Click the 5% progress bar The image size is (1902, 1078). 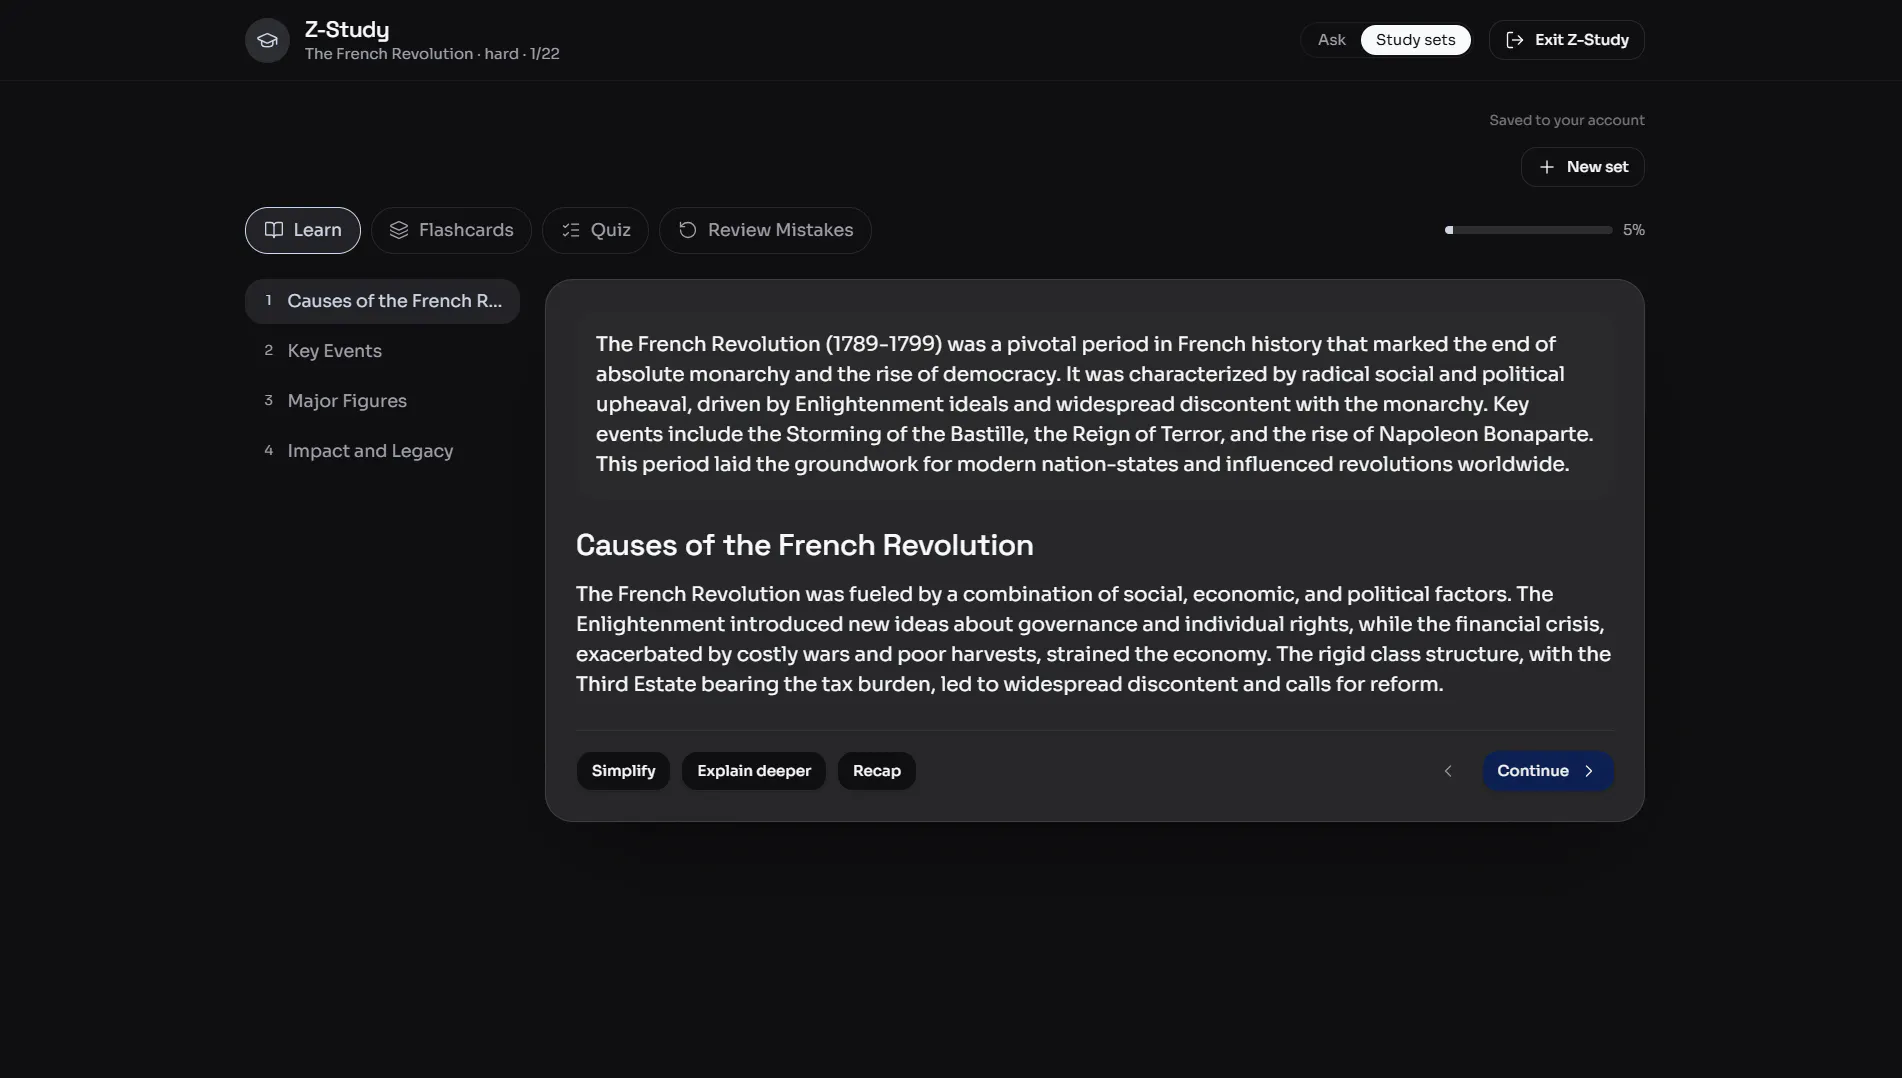pos(1528,230)
